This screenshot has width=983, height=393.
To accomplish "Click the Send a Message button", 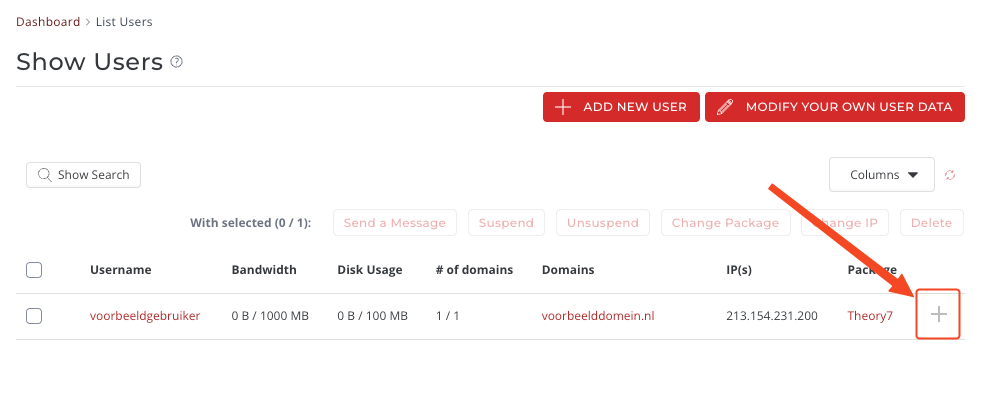I will 395,223.
